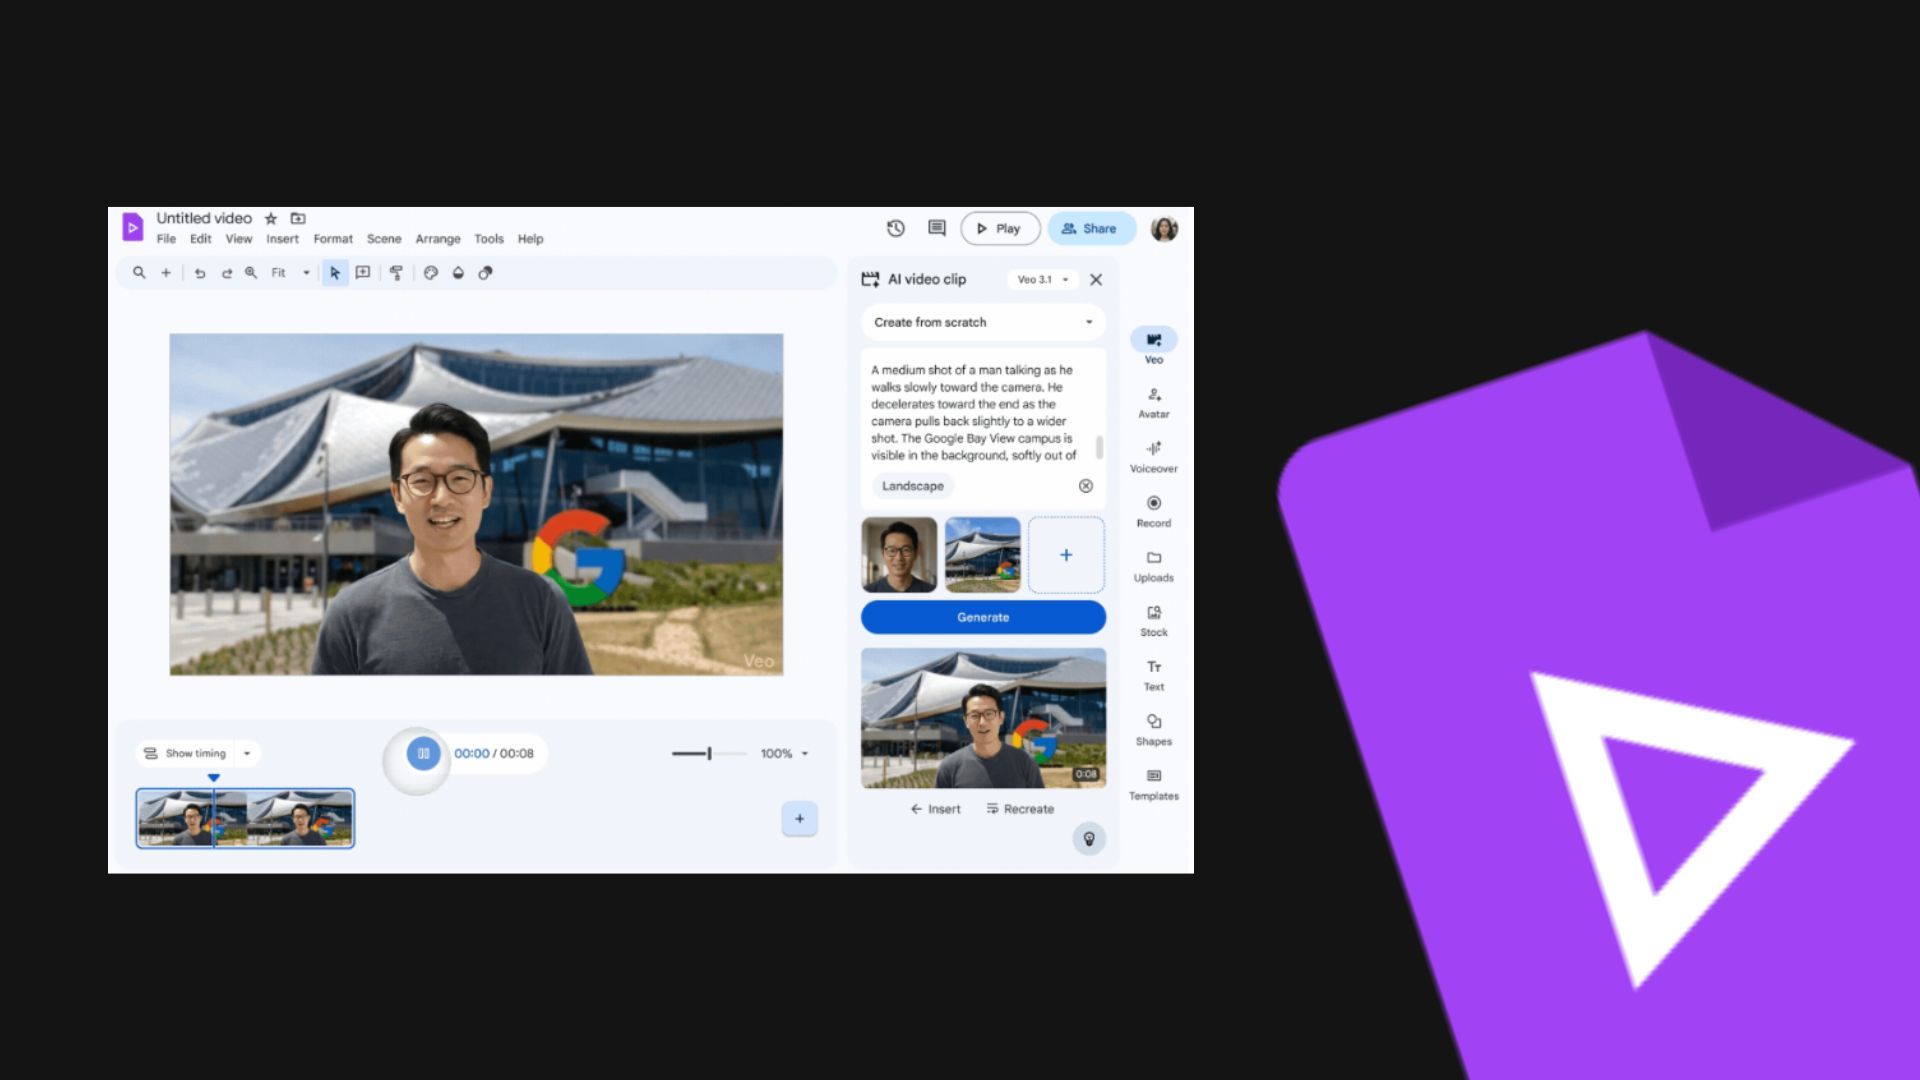Adjust the timeline zoom slider
1920x1080 pixels.
tap(709, 754)
